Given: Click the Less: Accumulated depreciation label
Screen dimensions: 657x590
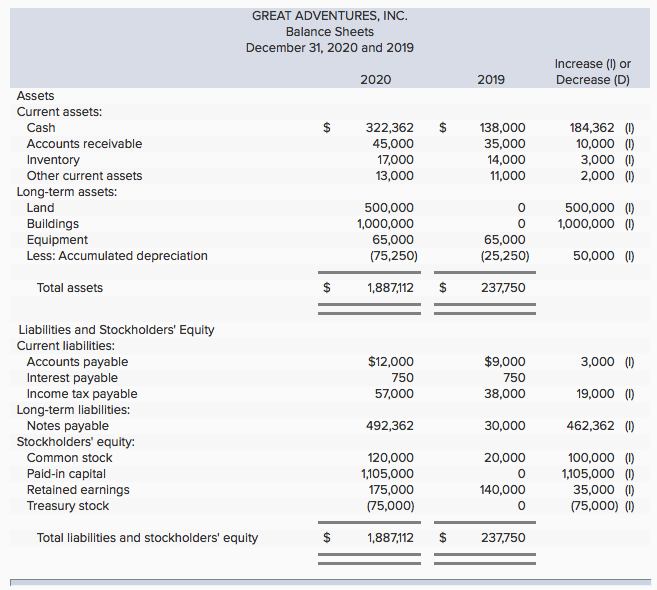Looking at the screenshot, I should (x=117, y=256).
